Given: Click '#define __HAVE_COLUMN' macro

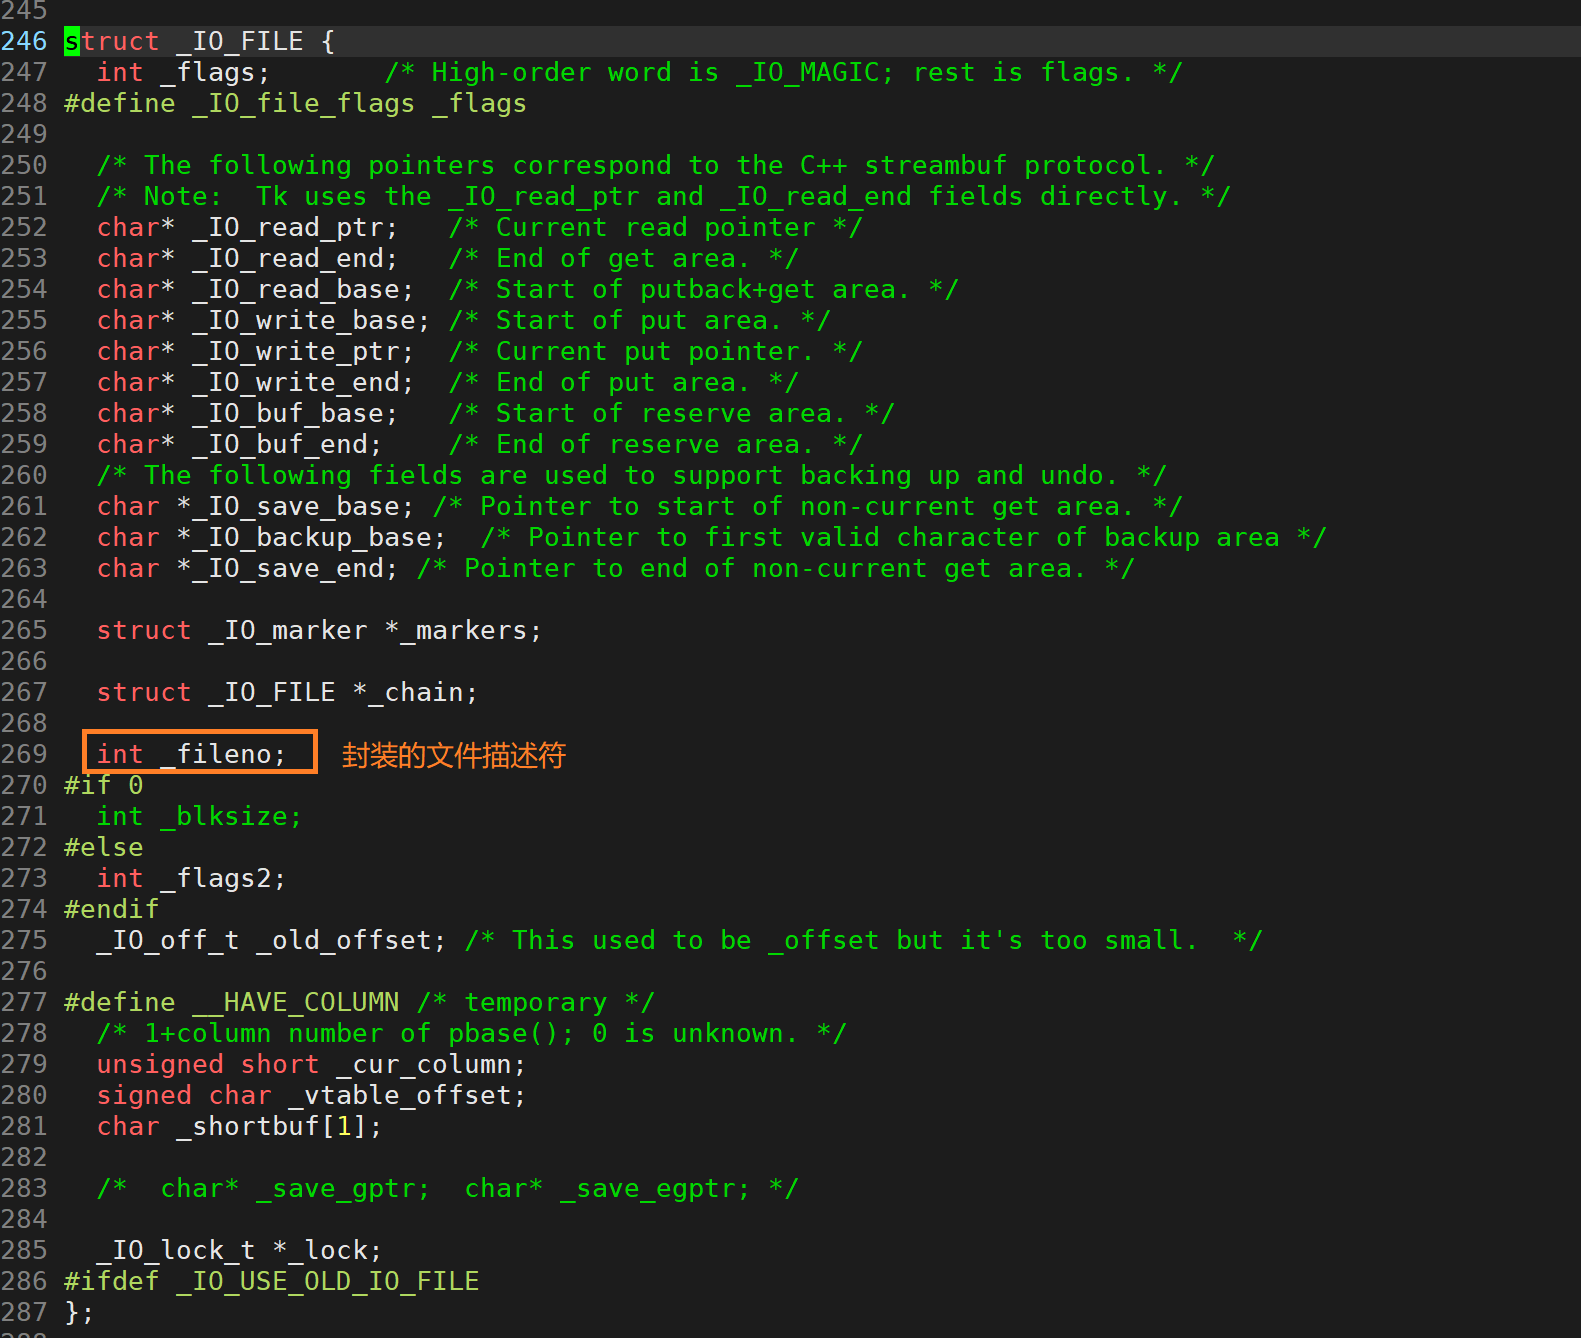Looking at the screenshot, I should pos(231,1002).
